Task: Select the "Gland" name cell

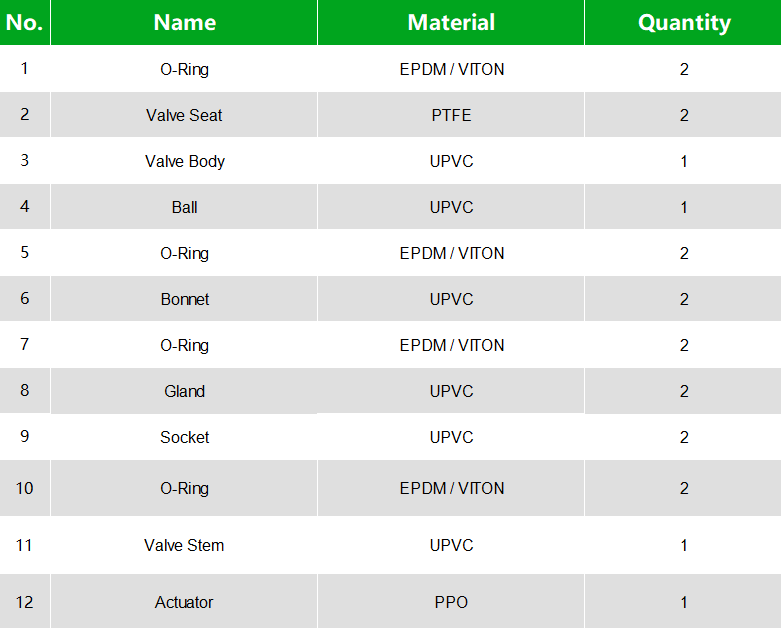Action: pyautogui.click(x=184, y=391)
